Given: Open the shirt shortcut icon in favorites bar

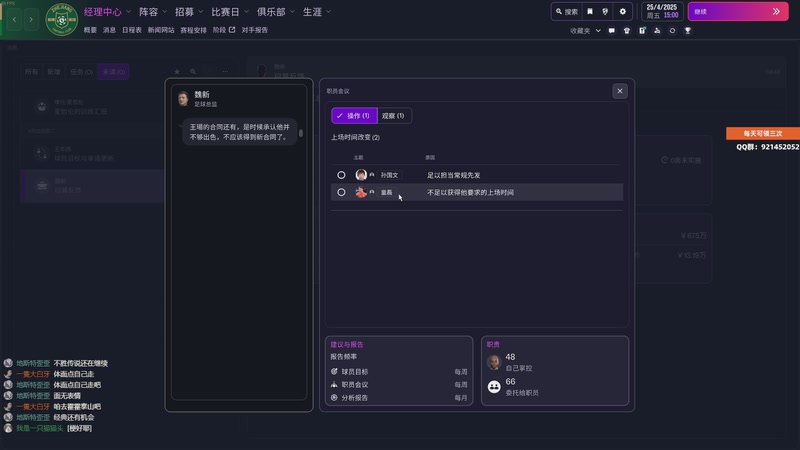Looking at the screenshot, I should pyautogui.click(x=627, y=31).
